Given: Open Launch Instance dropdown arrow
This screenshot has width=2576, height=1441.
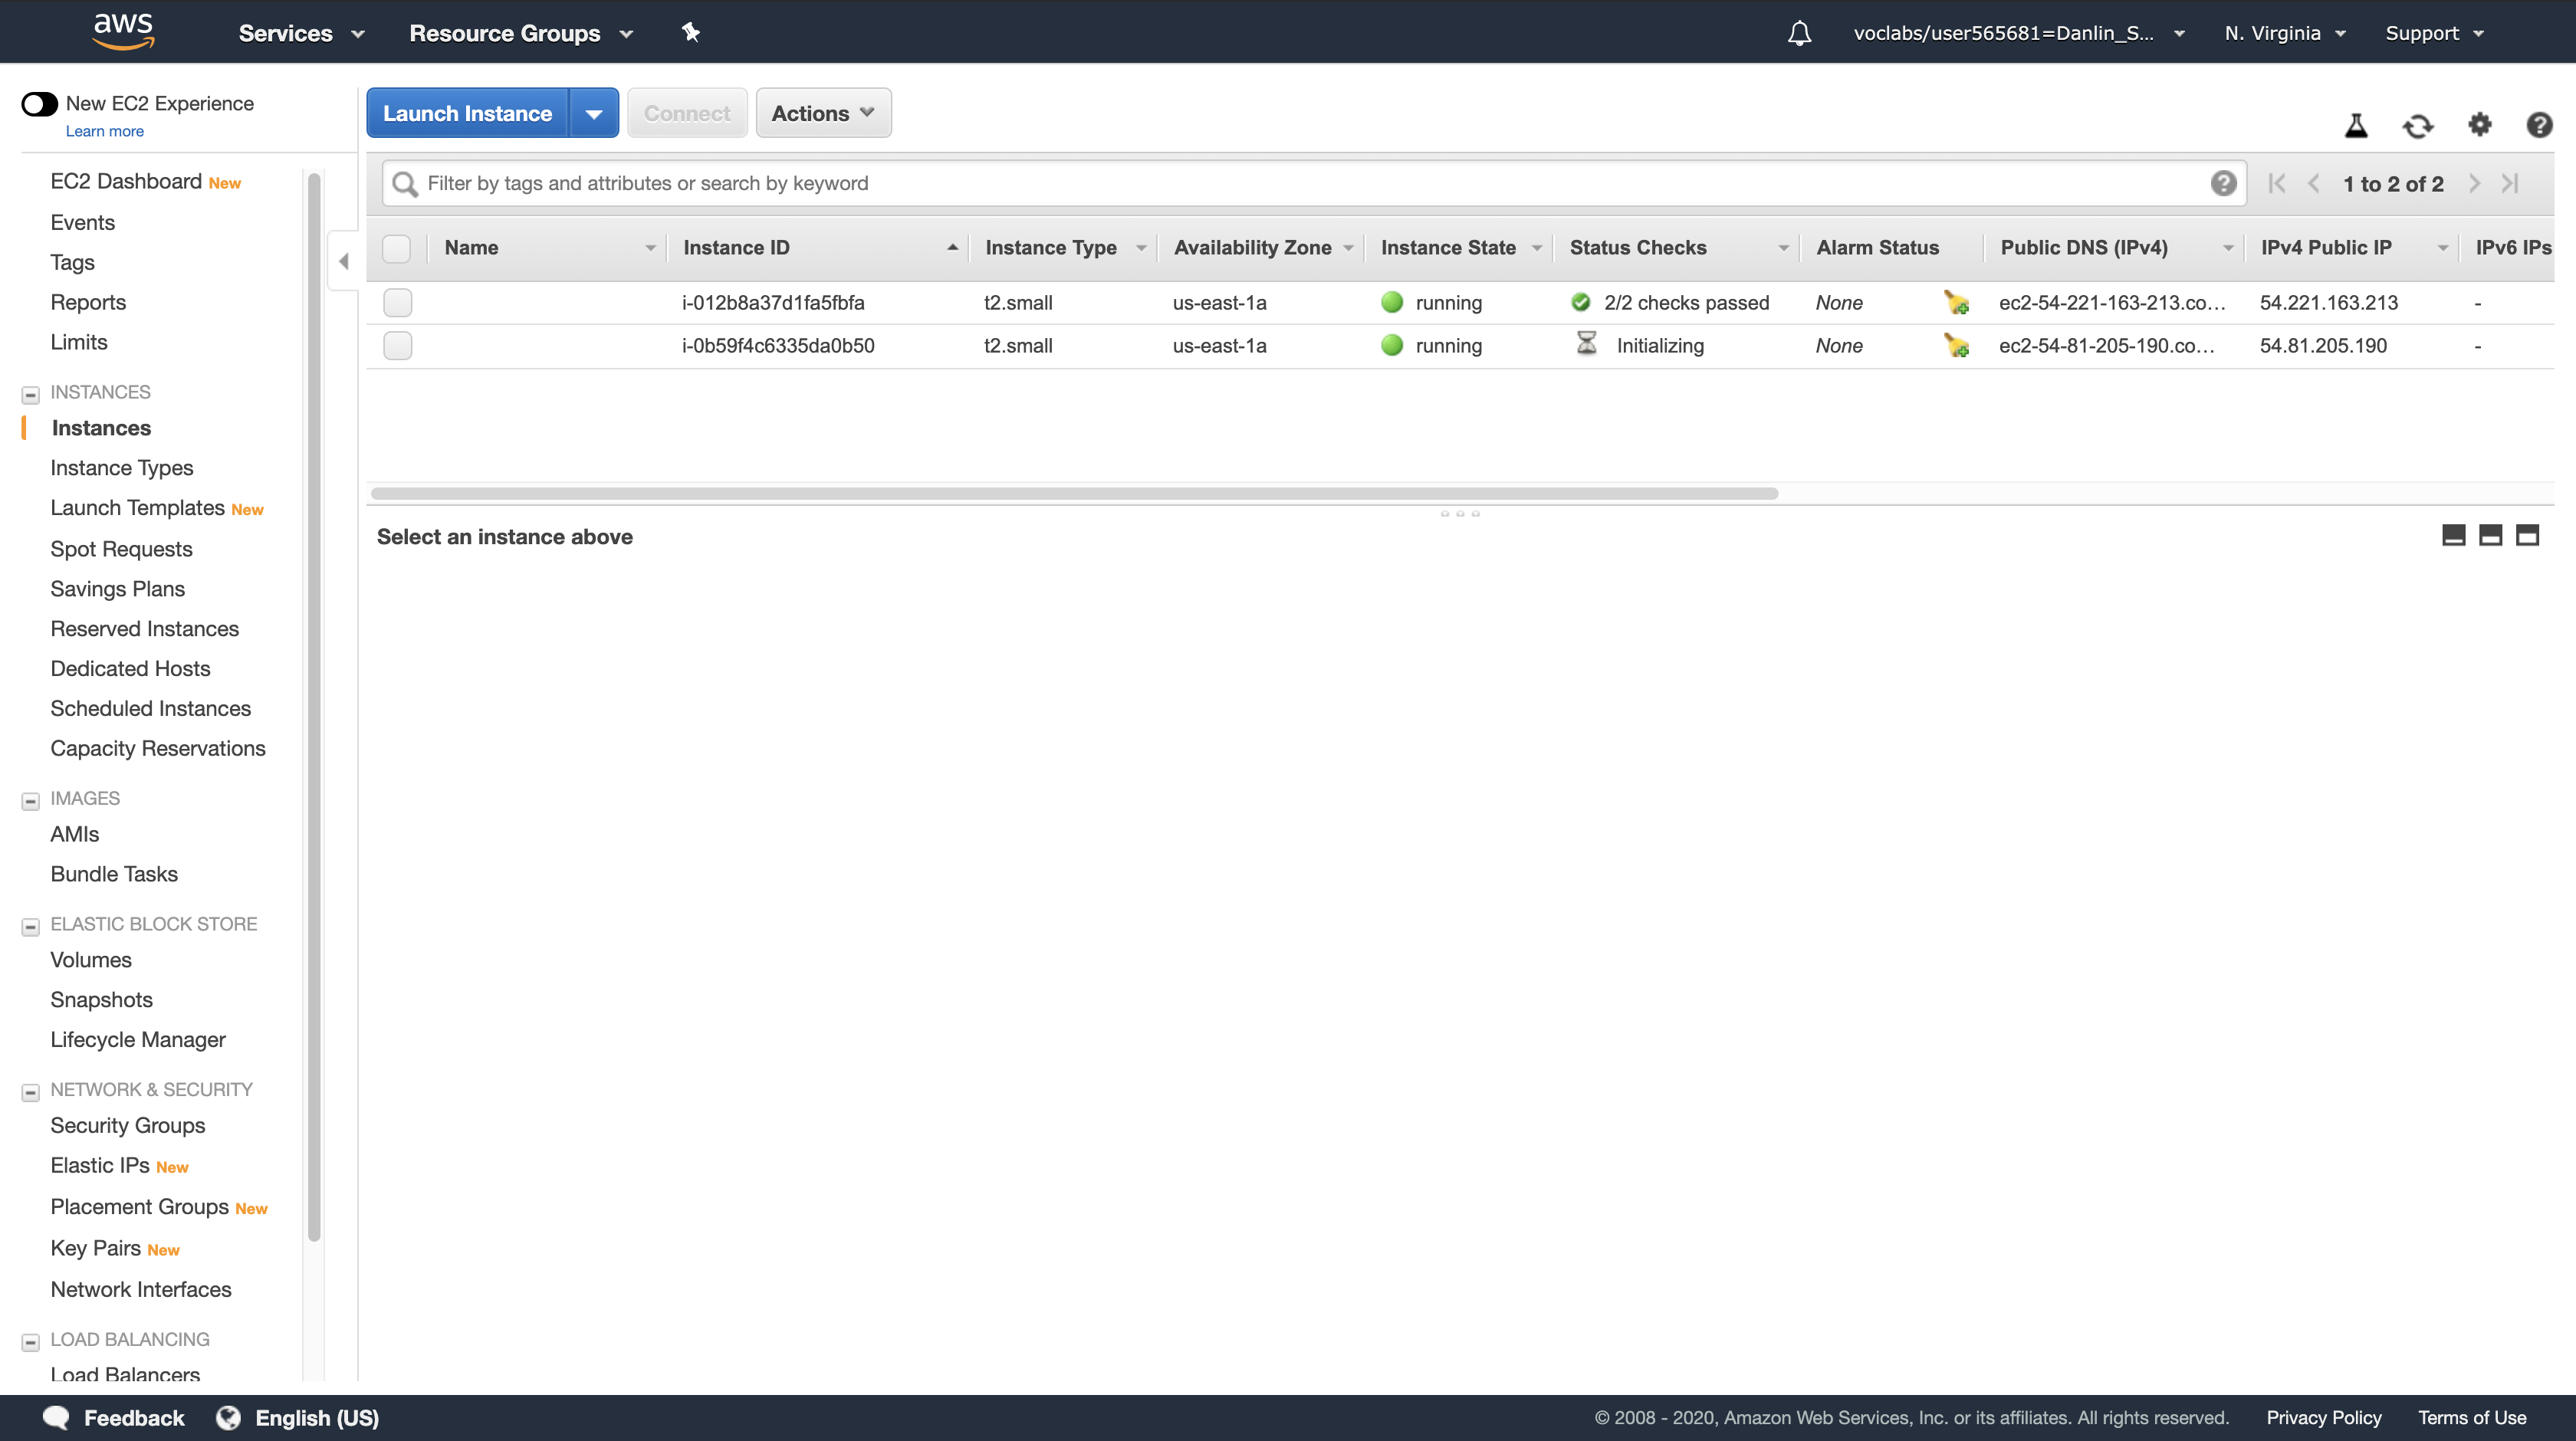Looking at the screenshot, I should click(x=594, y=114).
